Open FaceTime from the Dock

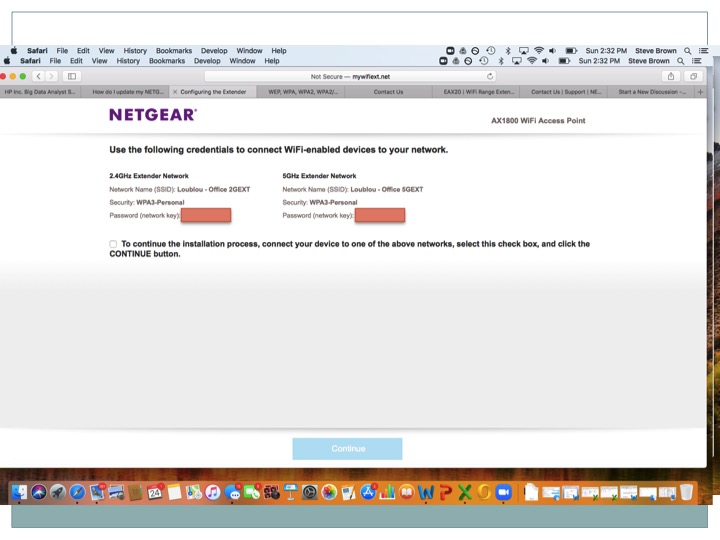pos(252,493)
